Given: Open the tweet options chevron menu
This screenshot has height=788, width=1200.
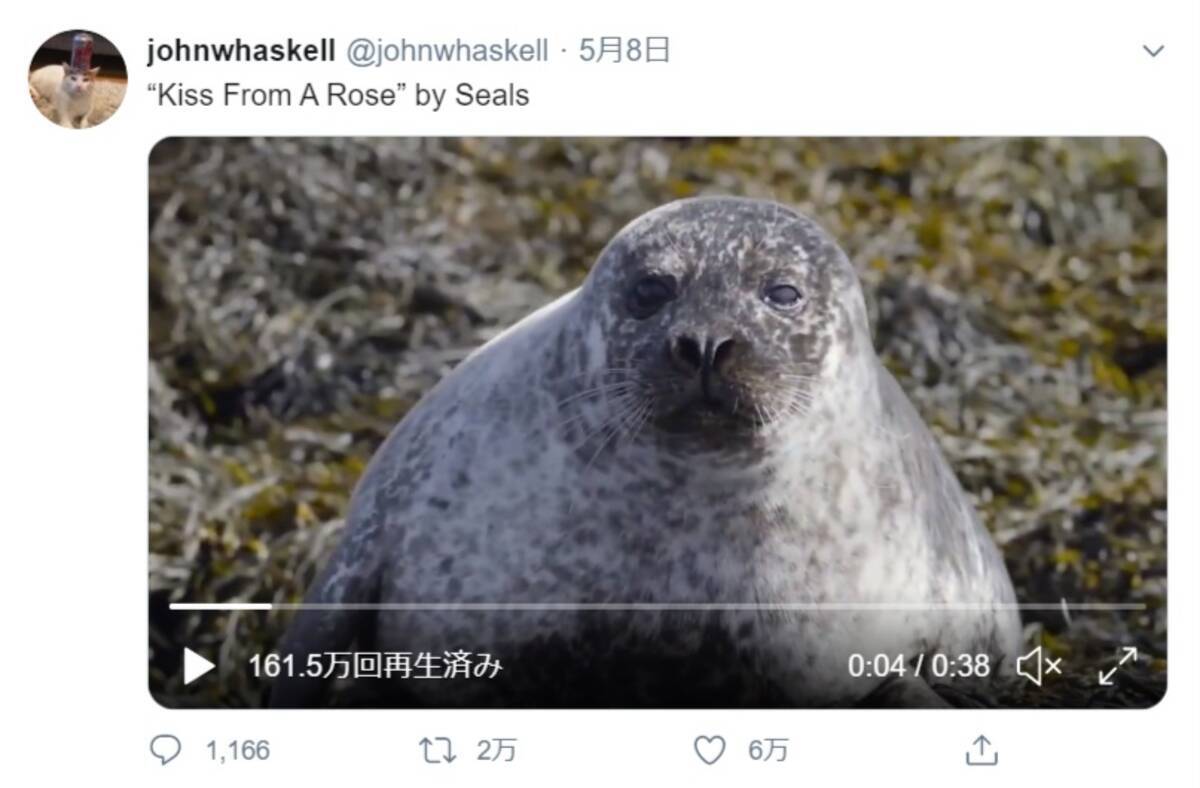Looking at the screenshot, I should tap(1153, 50).
